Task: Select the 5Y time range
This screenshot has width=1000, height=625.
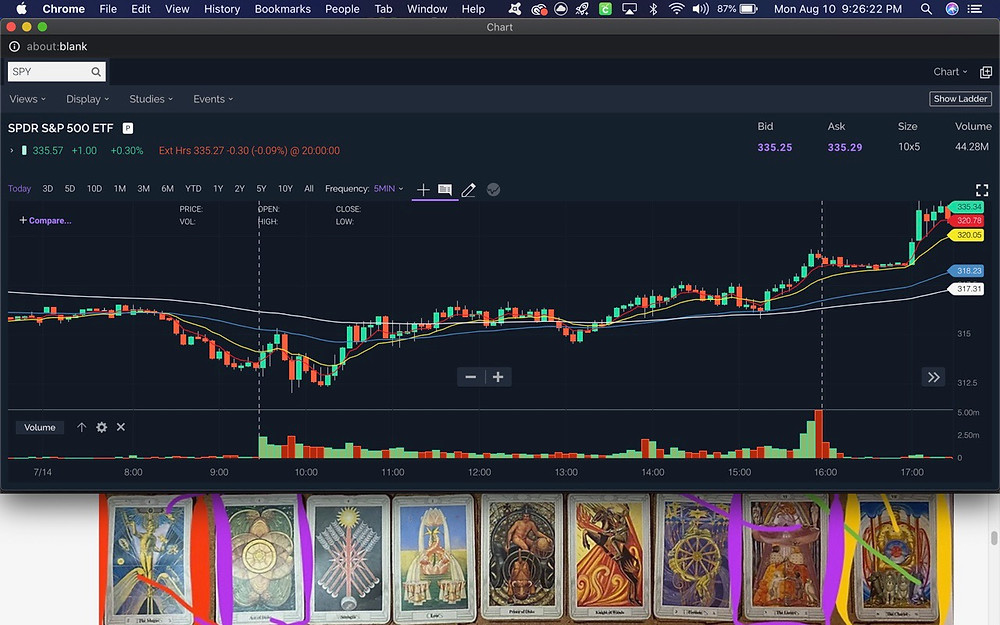Action: (x=261, y=189)
